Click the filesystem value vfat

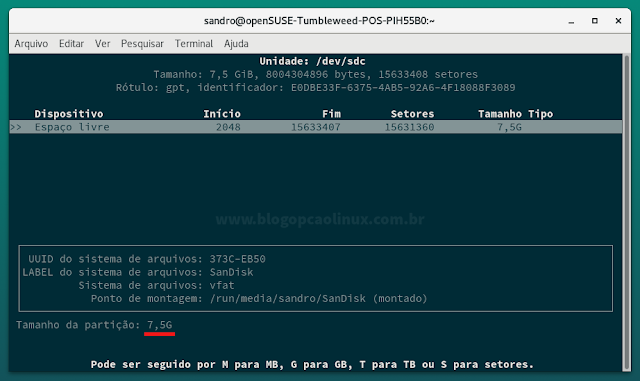222,285
